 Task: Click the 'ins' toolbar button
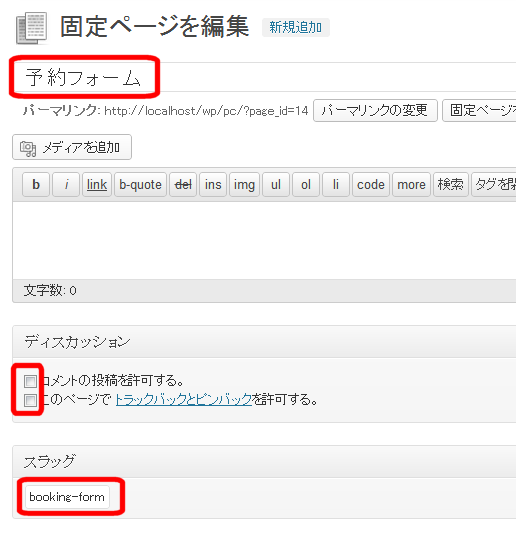tap(213, 185)
